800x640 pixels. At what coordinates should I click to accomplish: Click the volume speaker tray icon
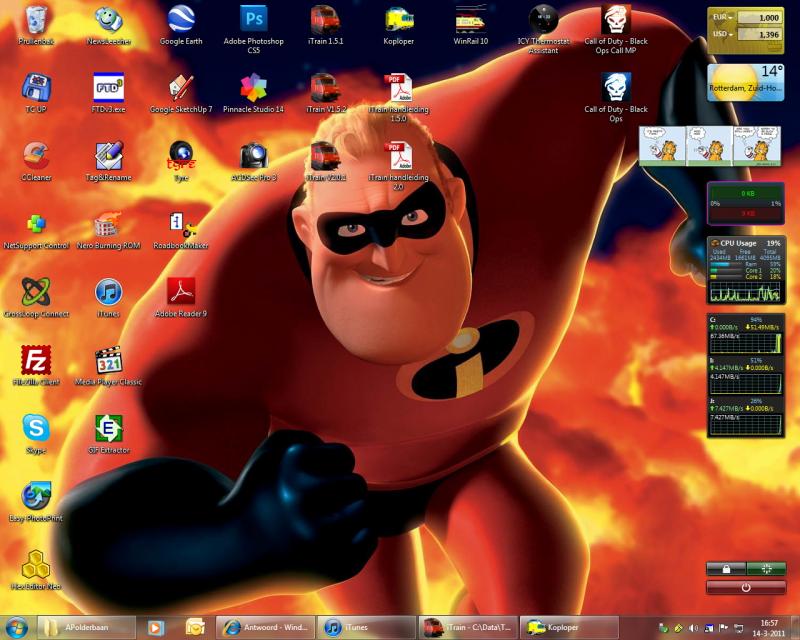[693, 628]
